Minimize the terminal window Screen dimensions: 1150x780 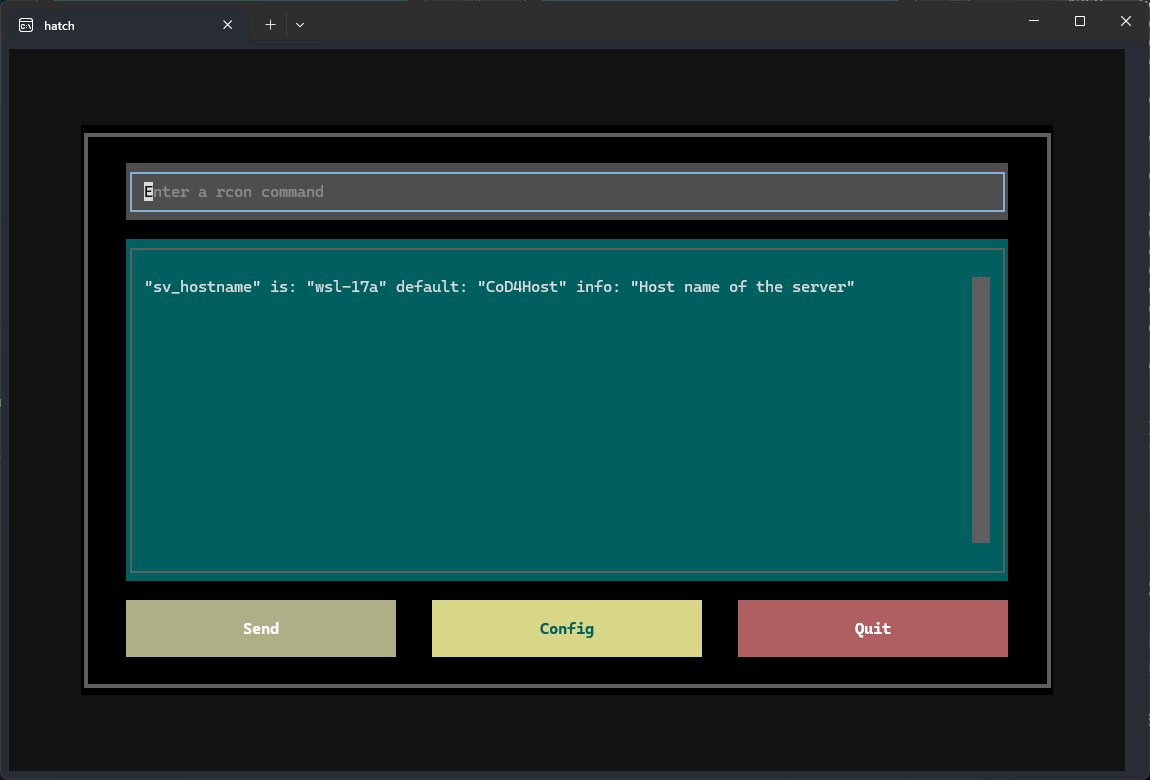[1034, 21]
